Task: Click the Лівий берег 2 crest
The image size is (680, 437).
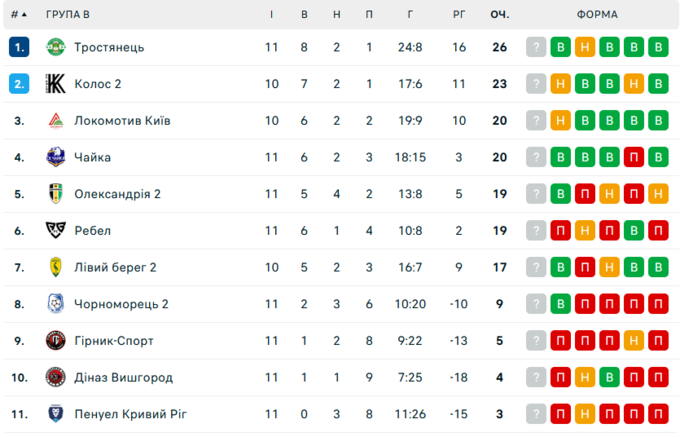Action: click(55, 267)
